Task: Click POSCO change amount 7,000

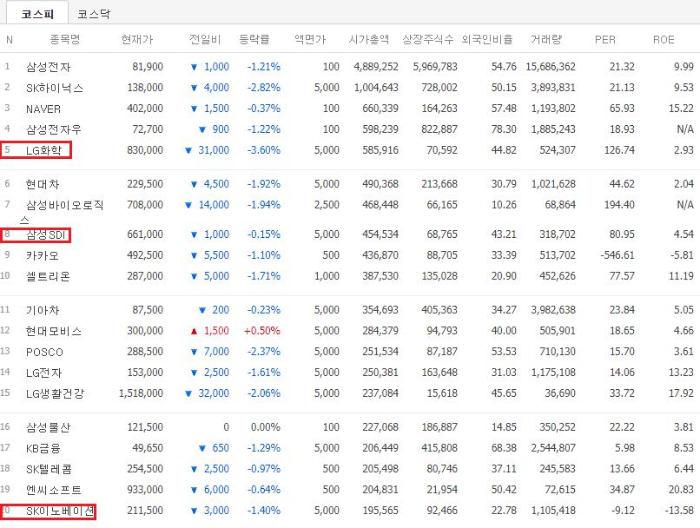Action: click(x=217, y=352)
